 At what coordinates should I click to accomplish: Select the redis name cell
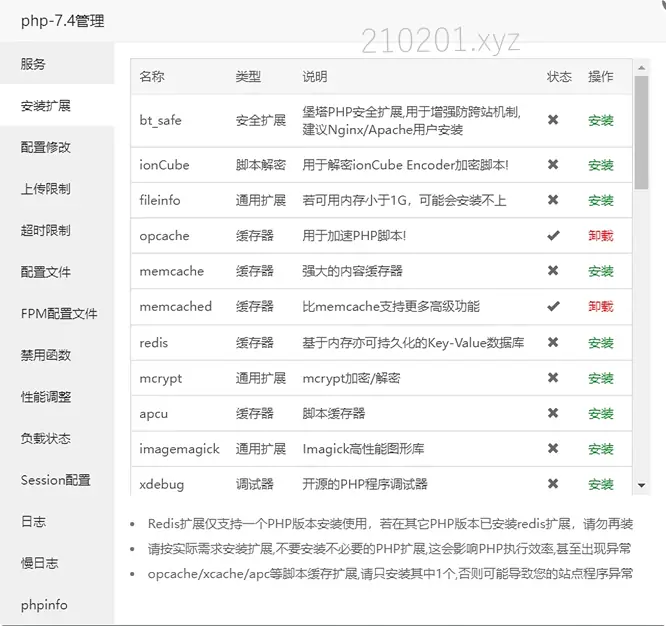tap(154, 343)
